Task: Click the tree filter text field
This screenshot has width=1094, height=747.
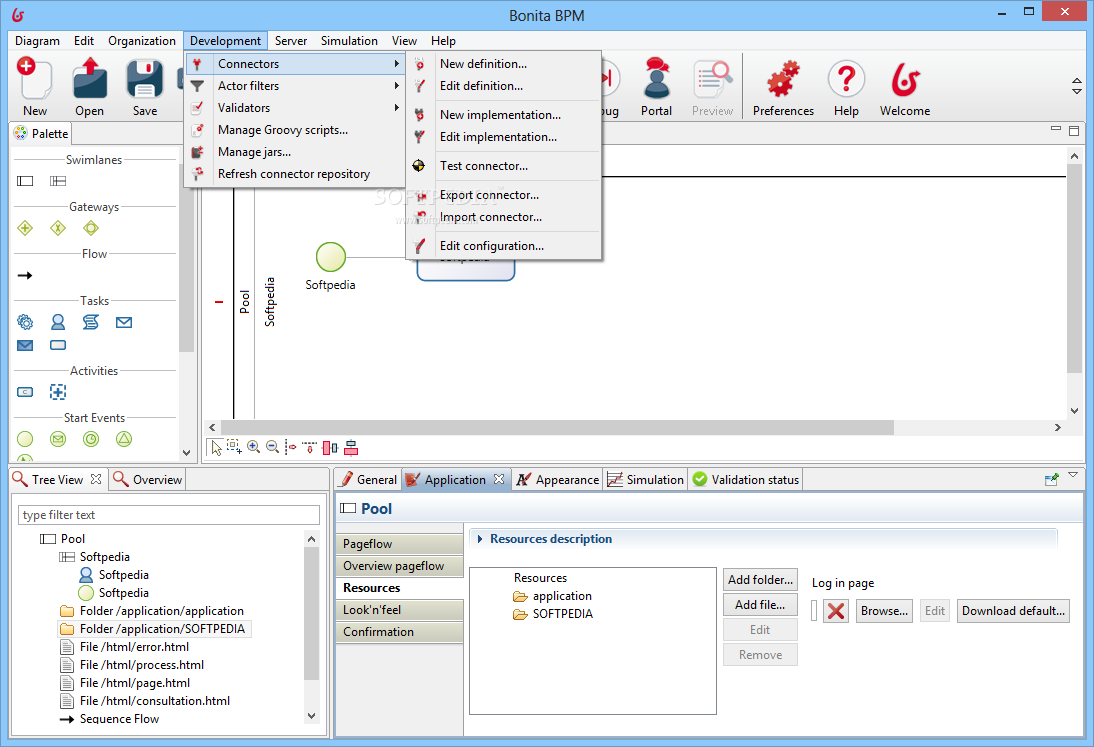Action: pyautogui.click(x=168, y=515)
